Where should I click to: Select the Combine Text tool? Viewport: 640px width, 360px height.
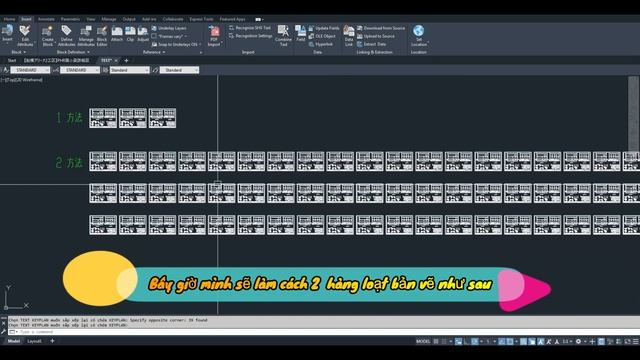(x=283, y=36)
